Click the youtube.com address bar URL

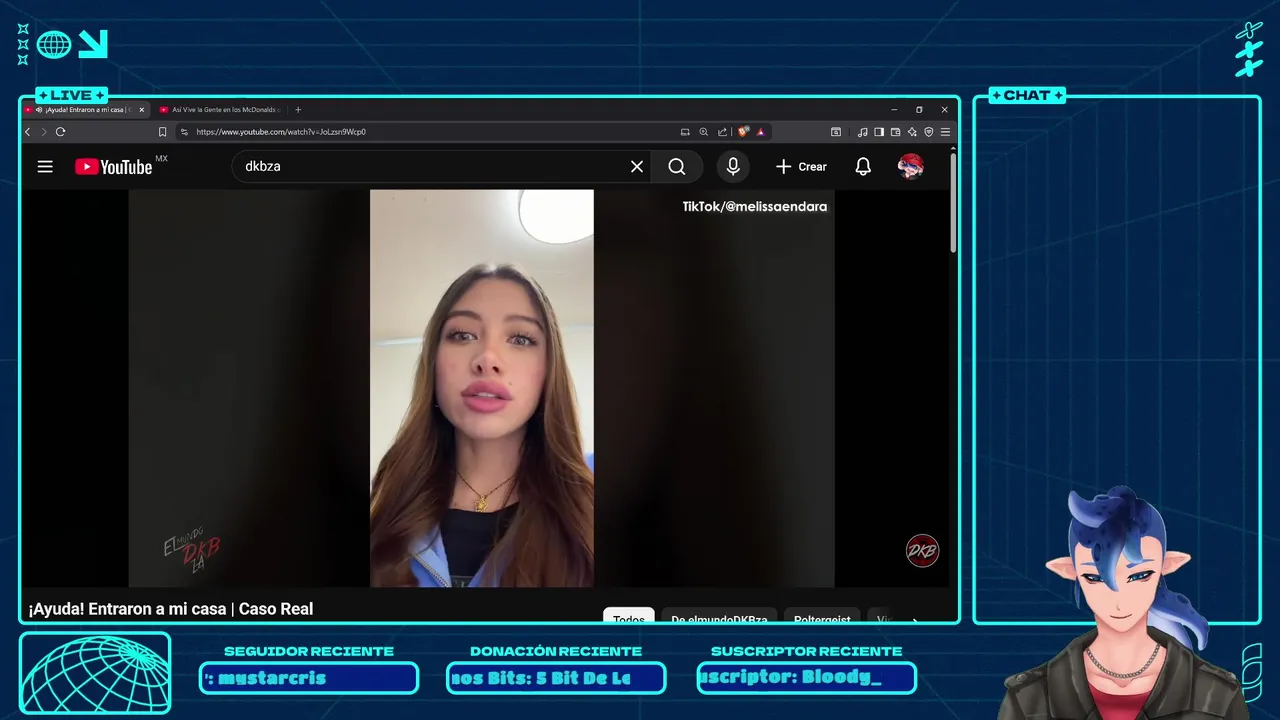point(281,132)
